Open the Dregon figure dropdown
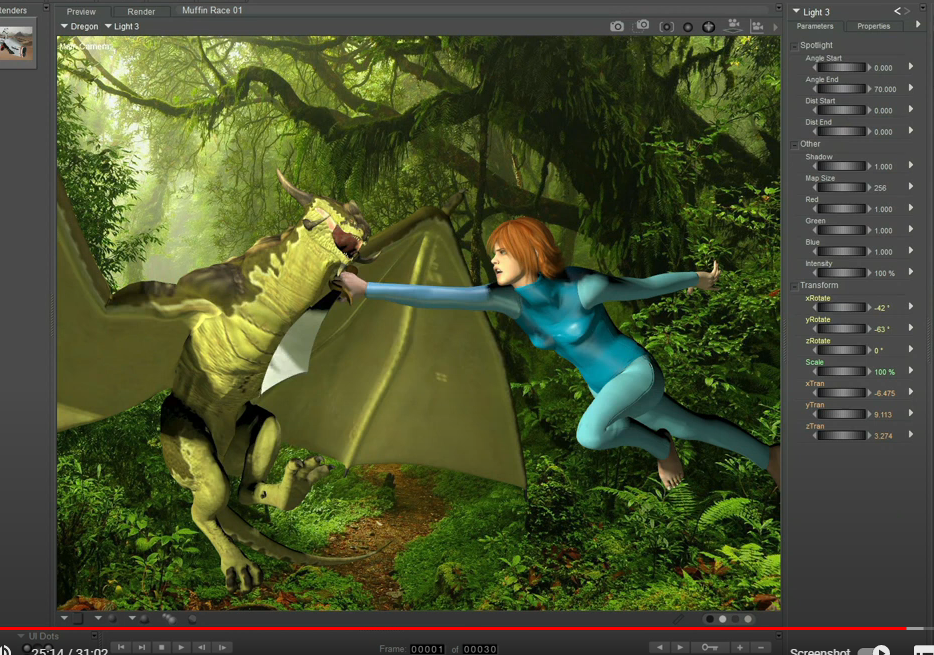This screenshot has height=655, width=934. pos(79,27)
